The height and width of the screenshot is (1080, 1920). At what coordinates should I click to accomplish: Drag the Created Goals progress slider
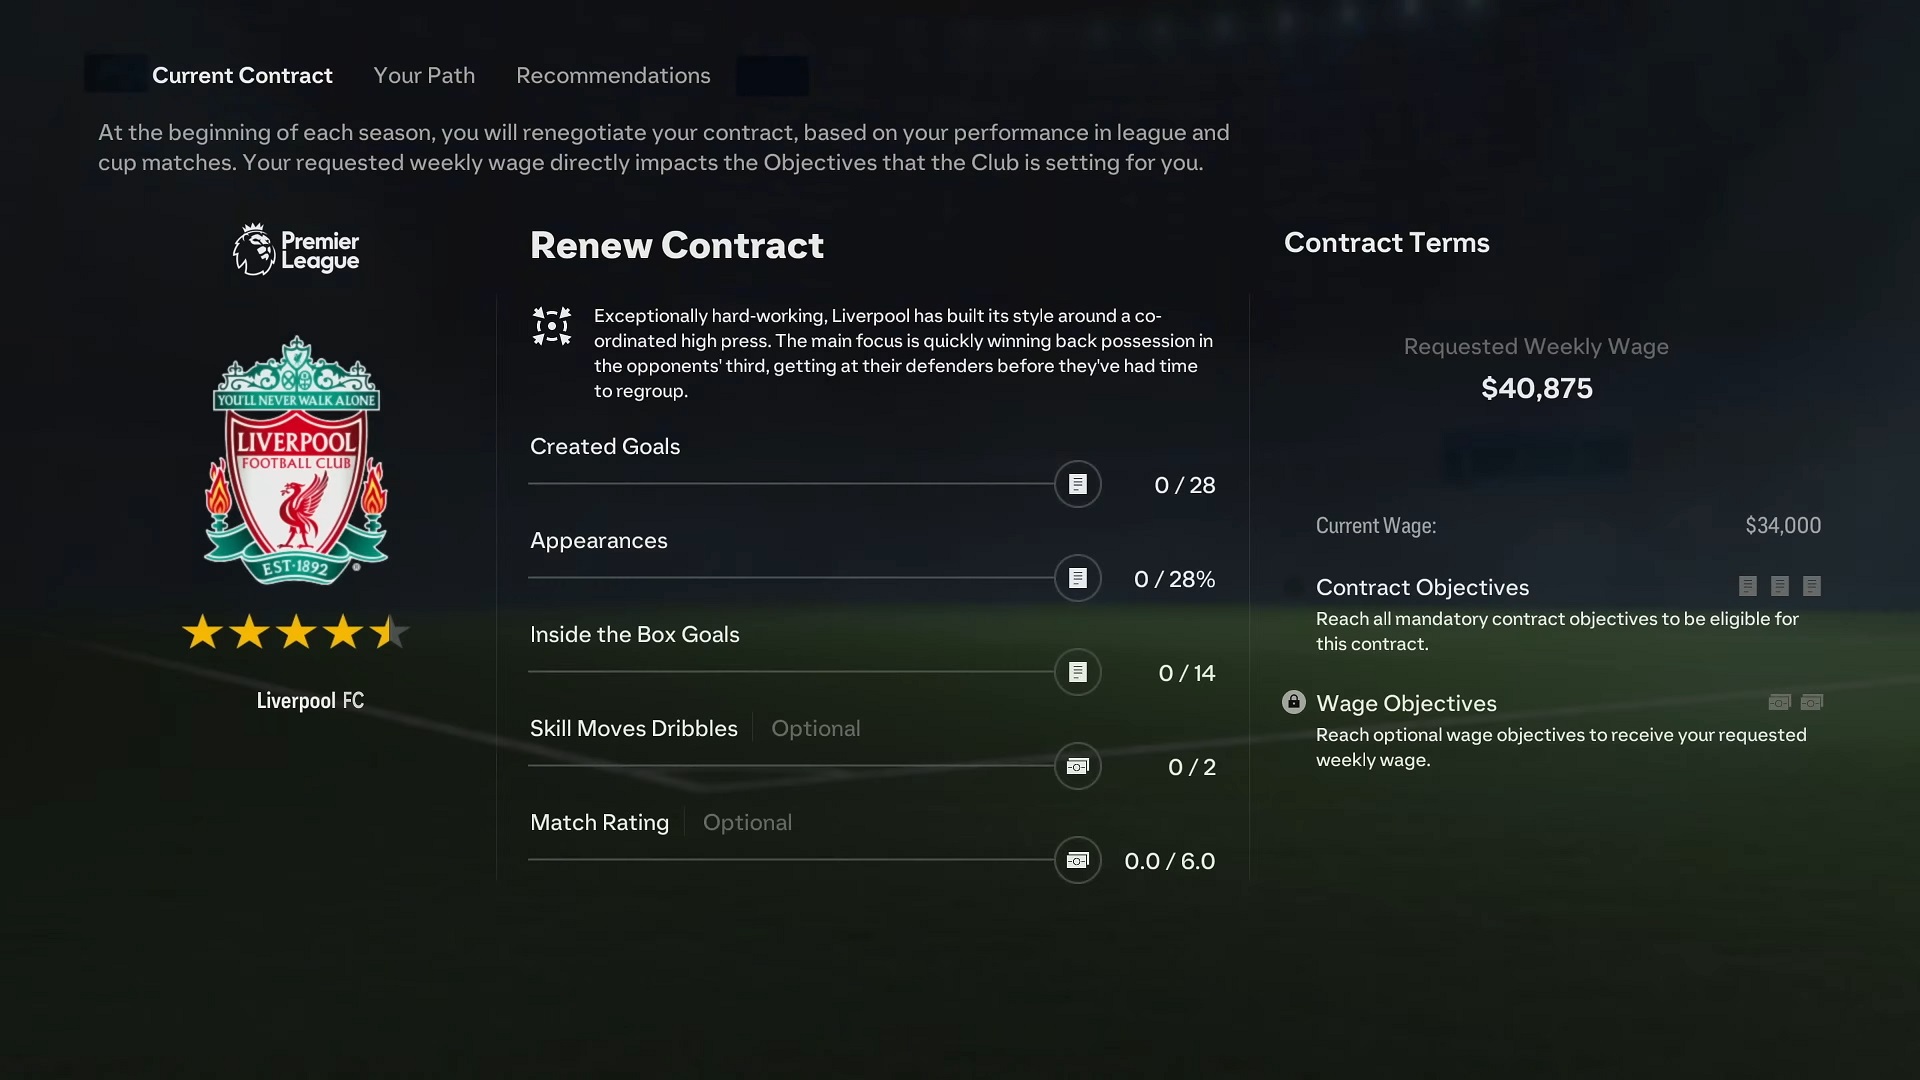1077,484
